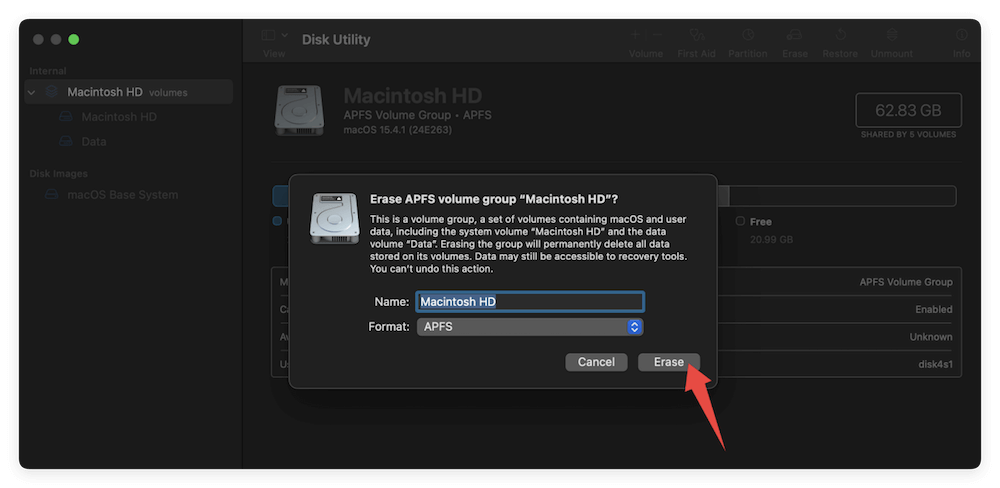1000x488 pixels.
Task: Select the Data volume in sidebar
Action: coord(94,142)
